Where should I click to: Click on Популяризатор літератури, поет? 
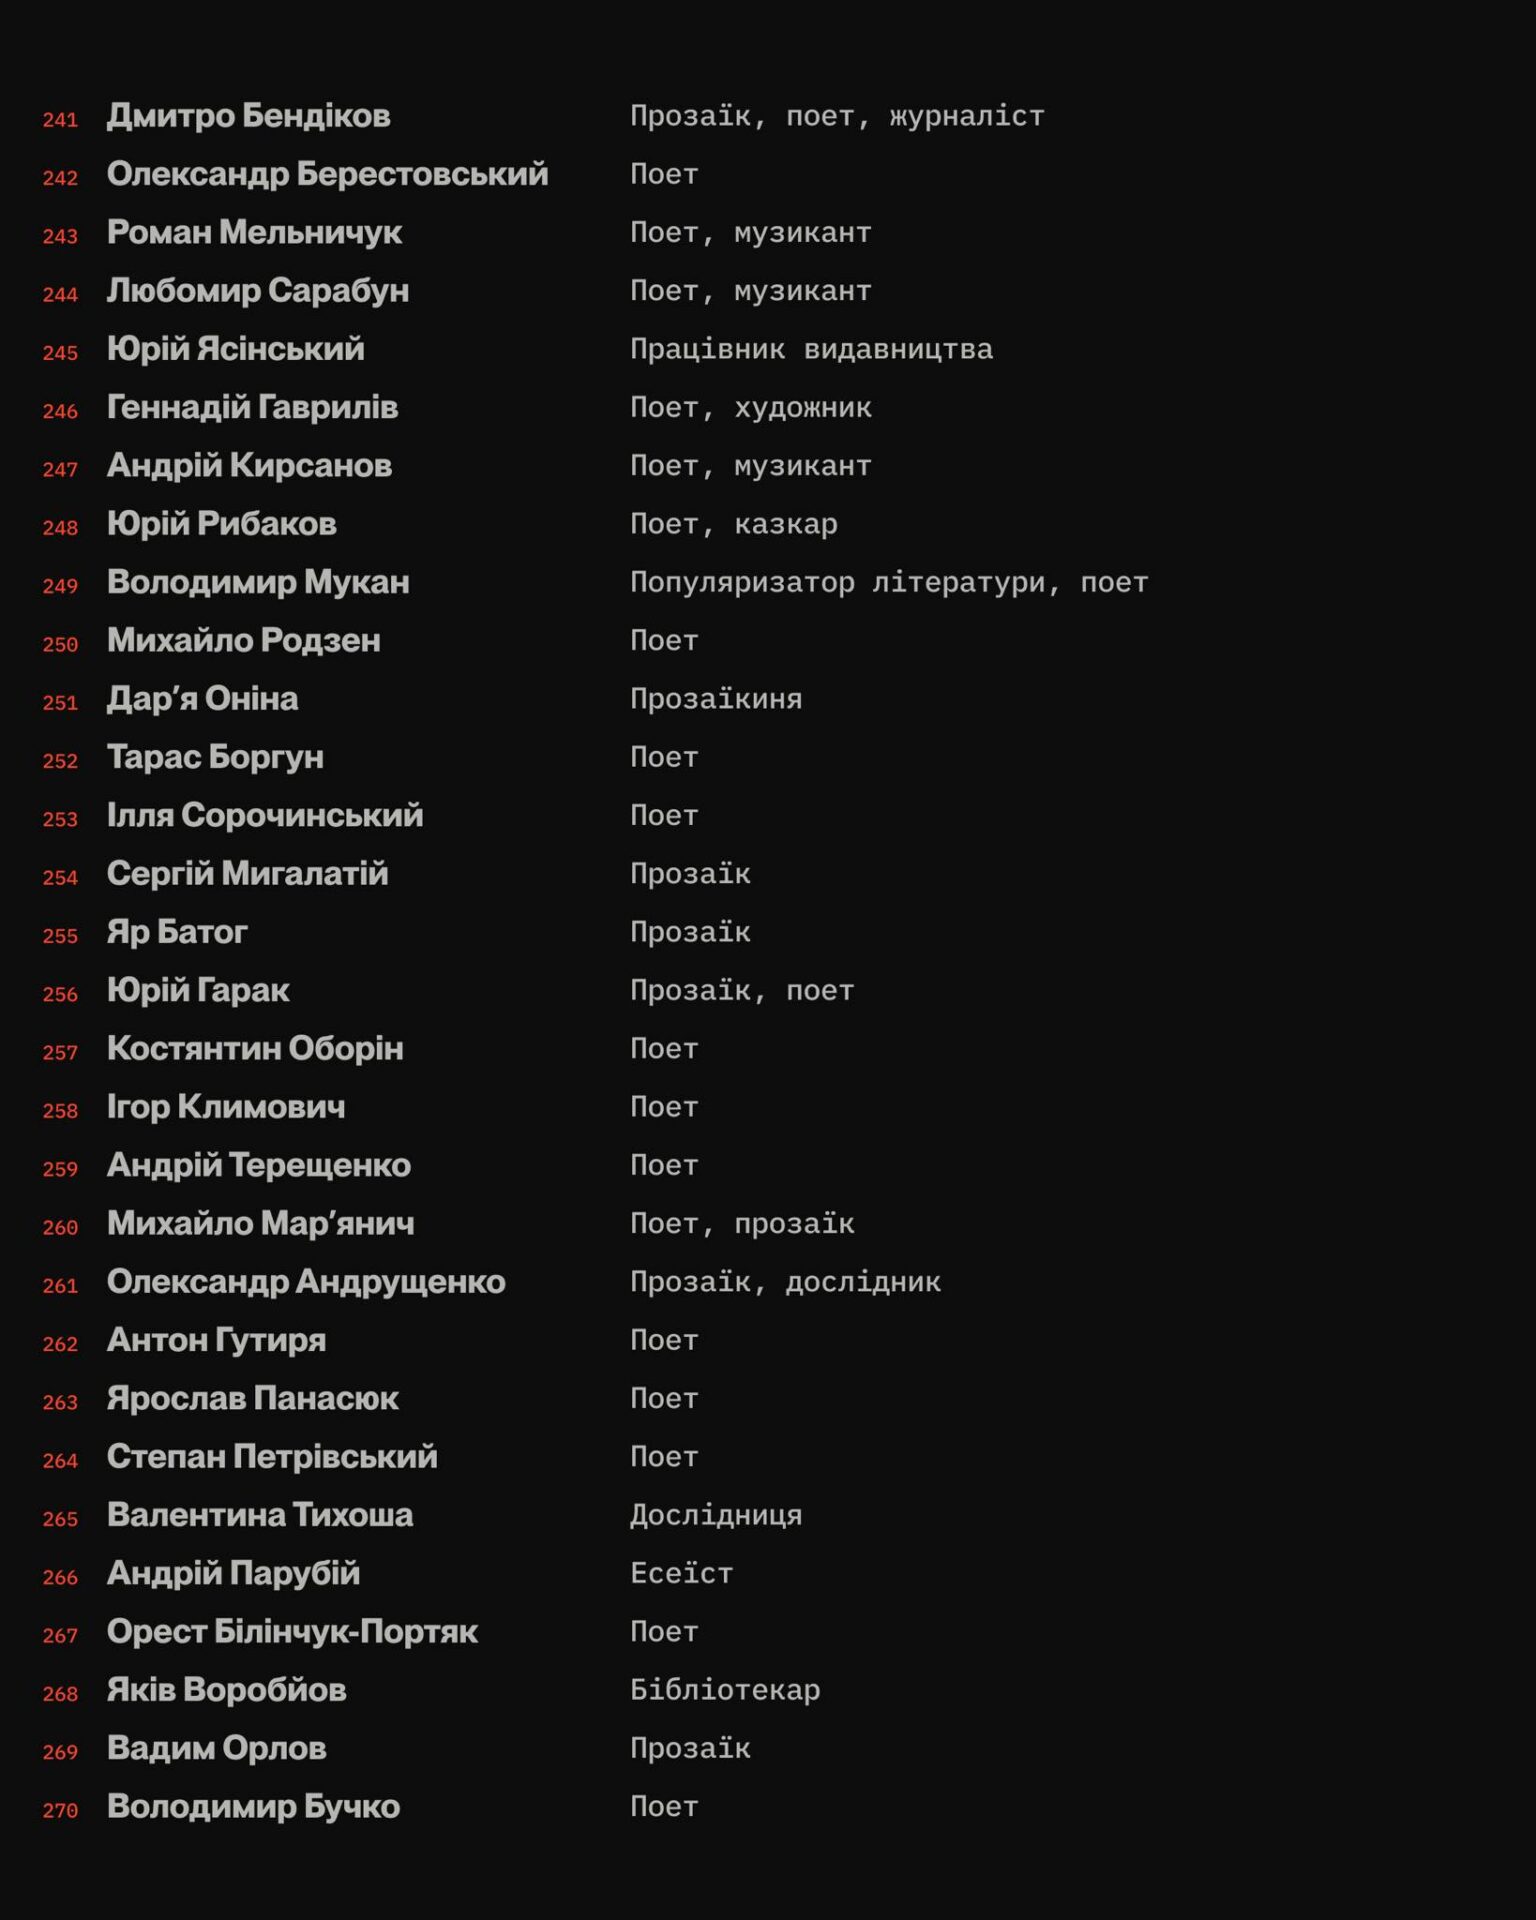[889, 582]
